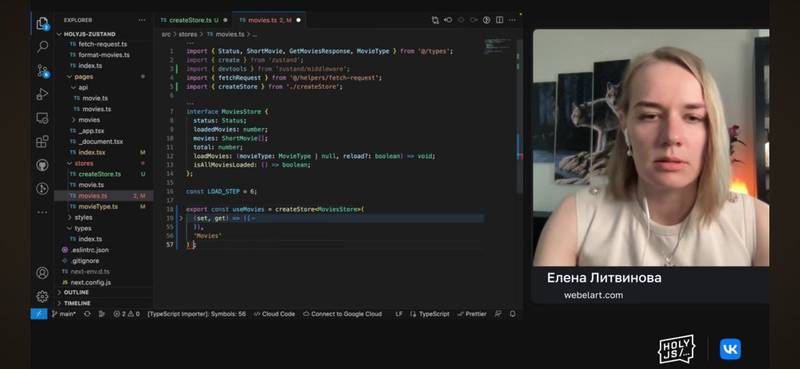800x369 pixels.
Task: Open the Extensions view
Action: point(42,141)
